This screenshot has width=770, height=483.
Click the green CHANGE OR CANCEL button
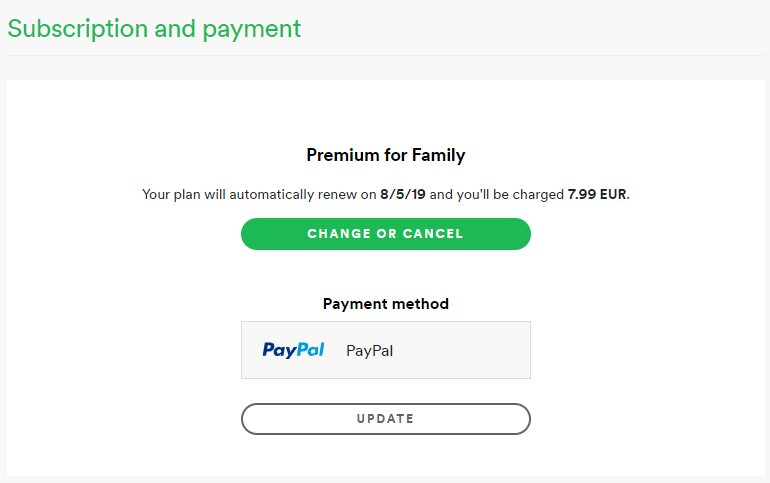(x=385, y=234)
